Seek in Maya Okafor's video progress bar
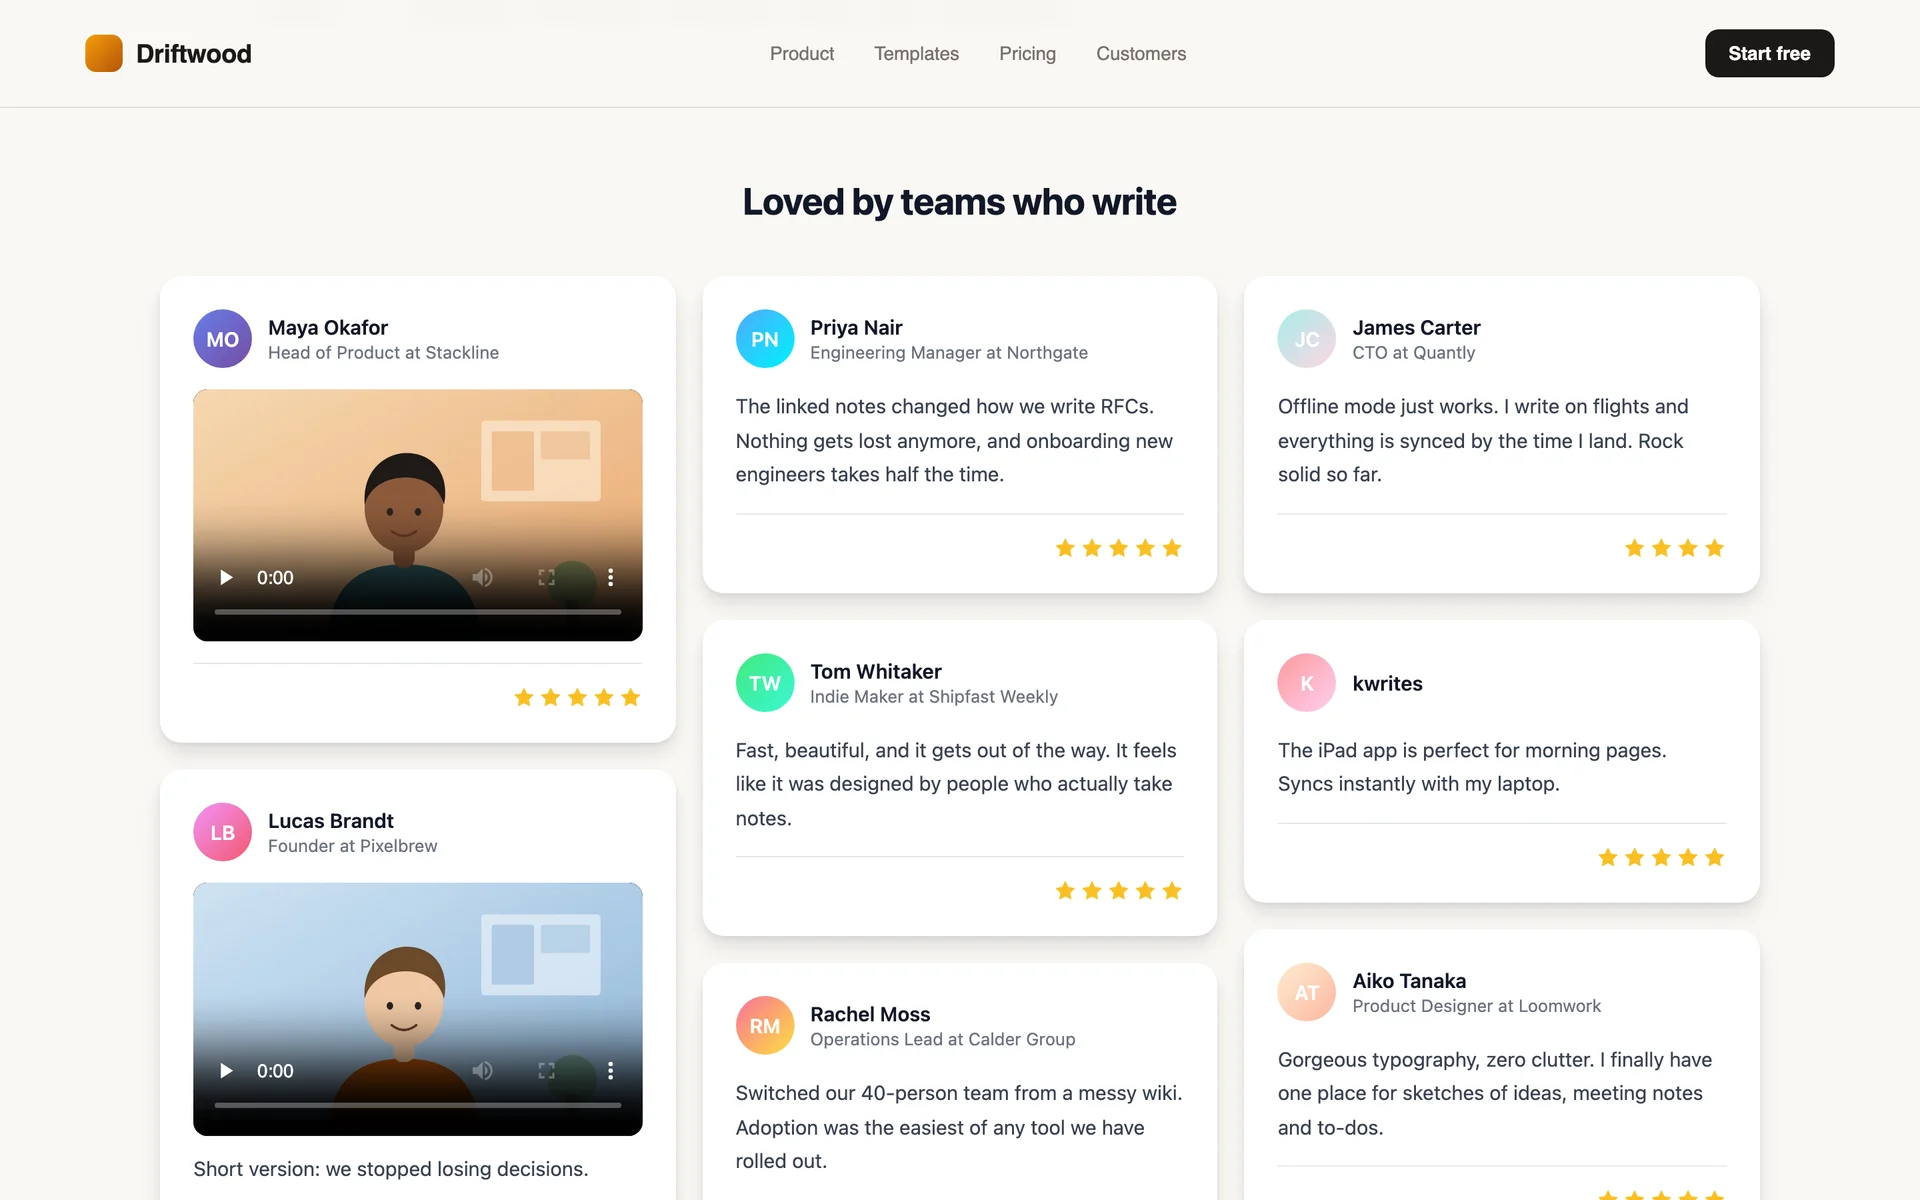The height and width of the screenshot is (1200, 1920). [x=418, y=611]
